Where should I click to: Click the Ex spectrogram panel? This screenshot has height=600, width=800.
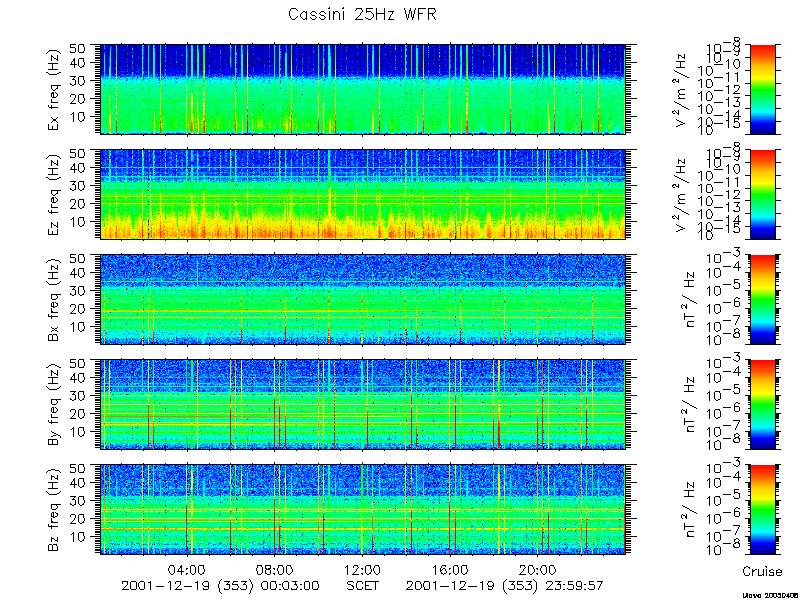tap(363, 89)
